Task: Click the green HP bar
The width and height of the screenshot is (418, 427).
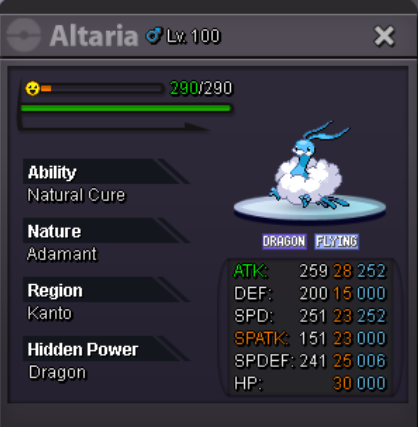Action: coord(126,108)
